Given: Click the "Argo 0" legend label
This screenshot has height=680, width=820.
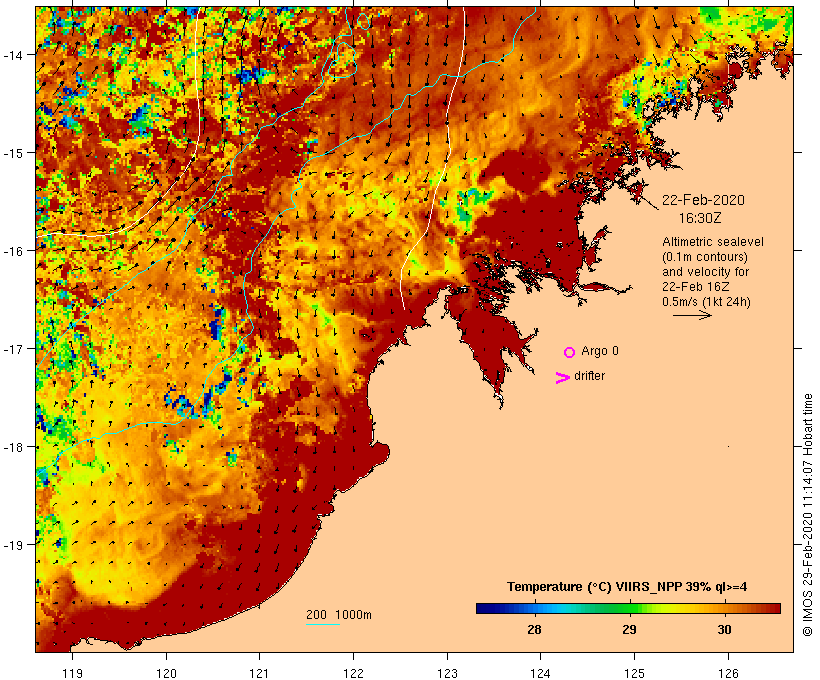Looking at the screenshot, I should (x=600, y=351).
